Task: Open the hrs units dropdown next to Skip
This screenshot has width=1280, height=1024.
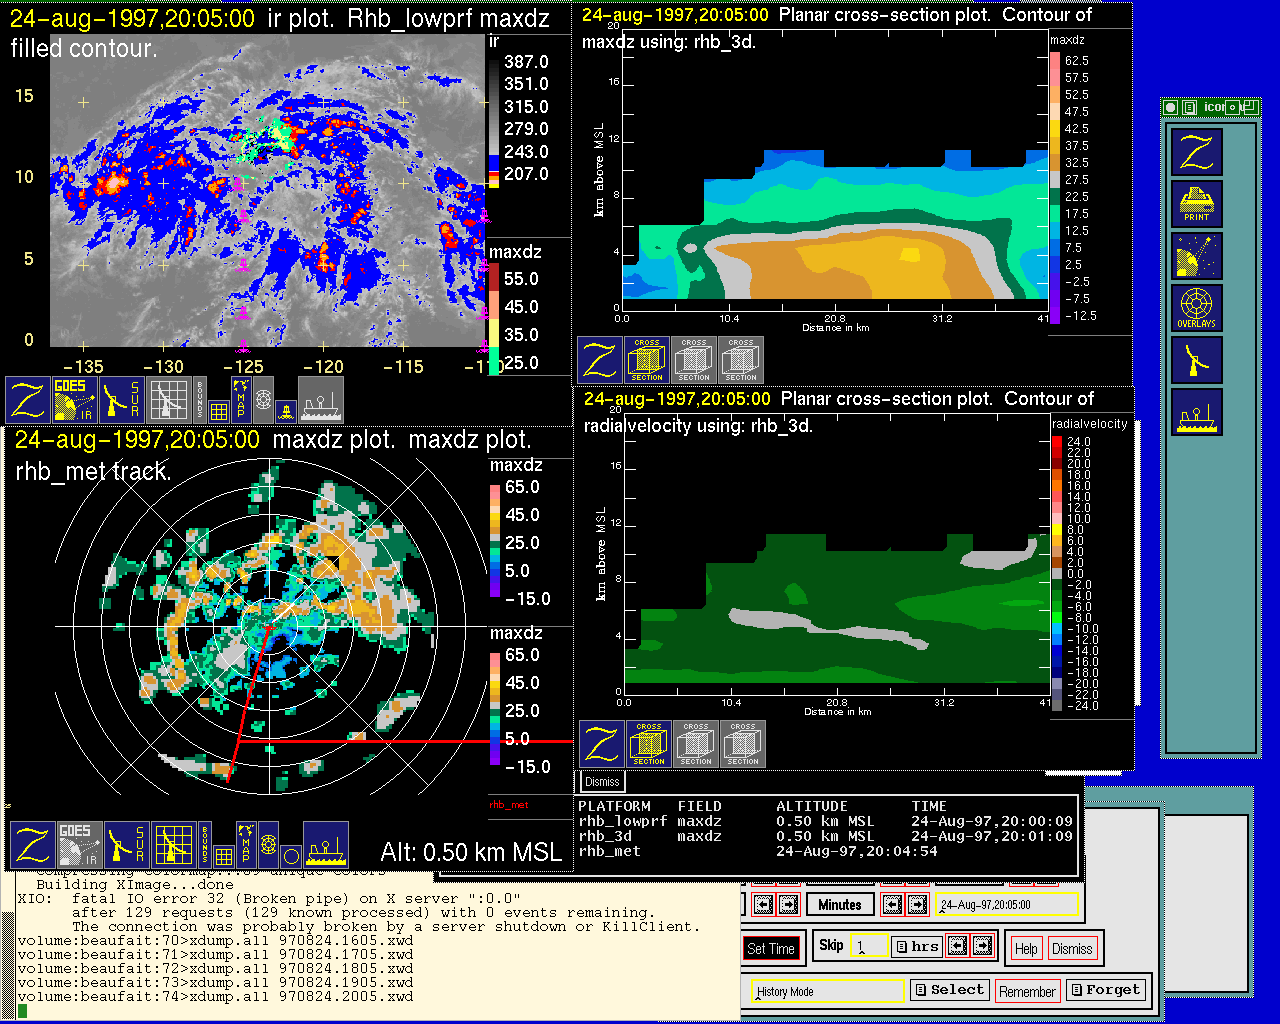Action: (915, 946)
